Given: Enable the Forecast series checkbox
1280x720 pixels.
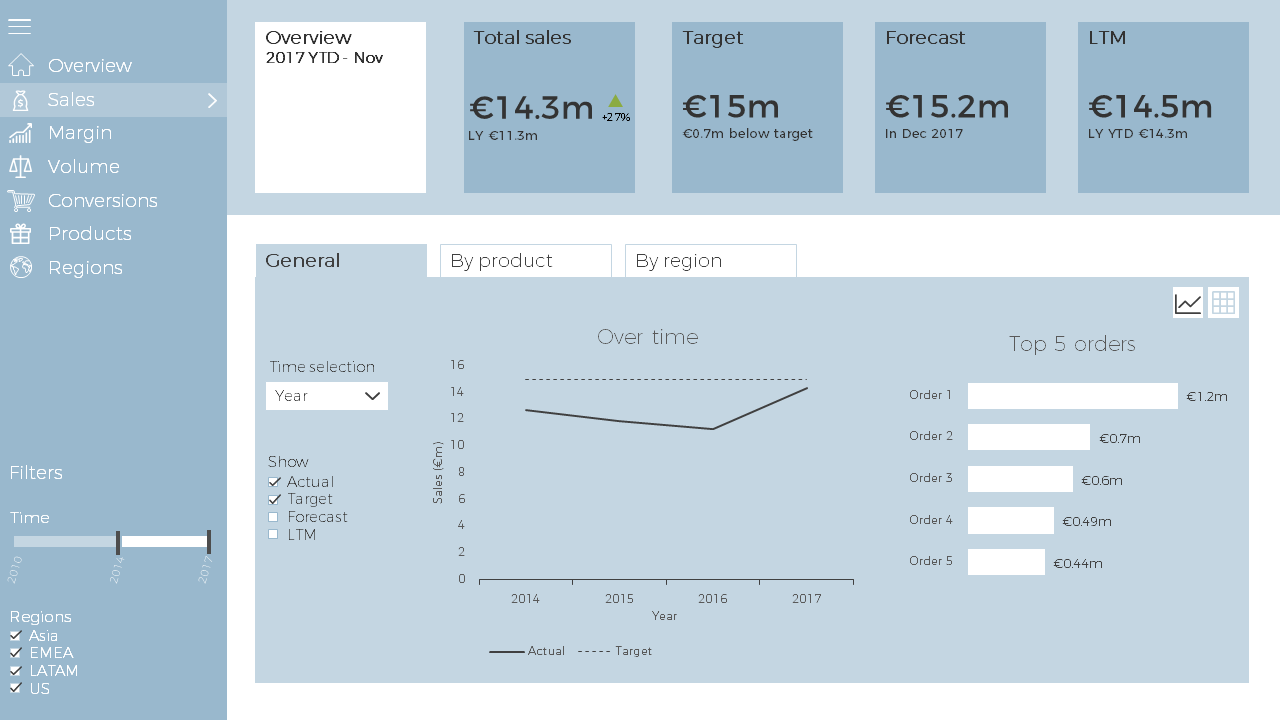Looking at the screenshot, I should coord(273,517).
